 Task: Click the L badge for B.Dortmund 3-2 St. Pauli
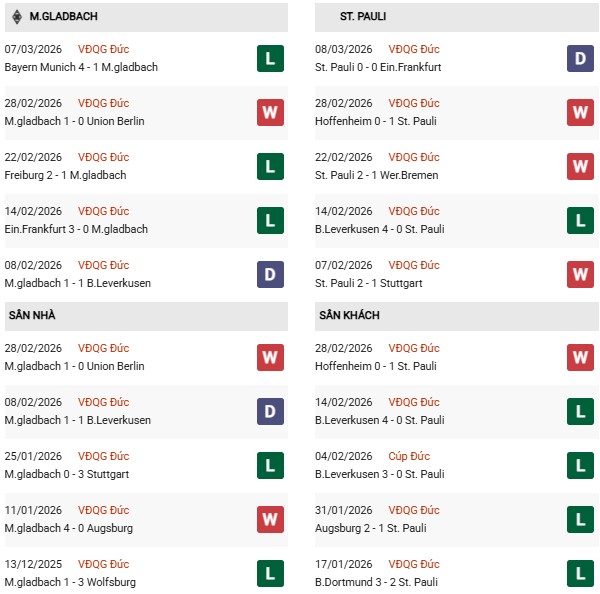(580, 573)
